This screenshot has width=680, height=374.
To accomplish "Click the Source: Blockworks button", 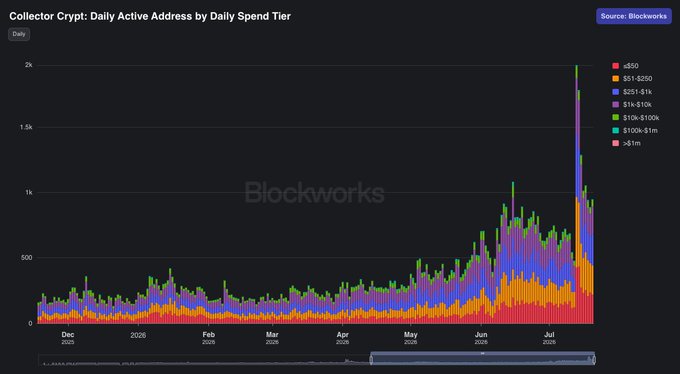I will pos(634,16).
